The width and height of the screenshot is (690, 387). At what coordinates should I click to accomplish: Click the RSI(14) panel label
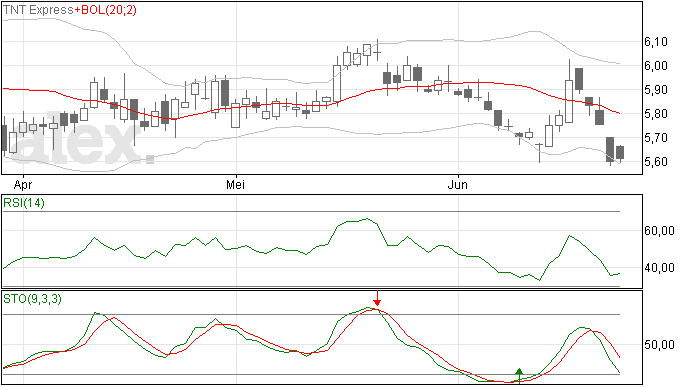[x=24, y=203]
